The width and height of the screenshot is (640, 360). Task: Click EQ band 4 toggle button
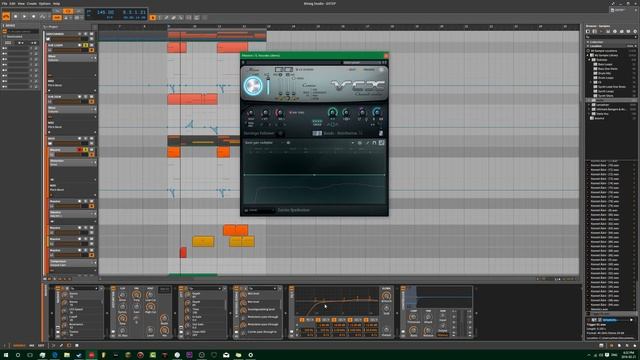coord(350,320)
